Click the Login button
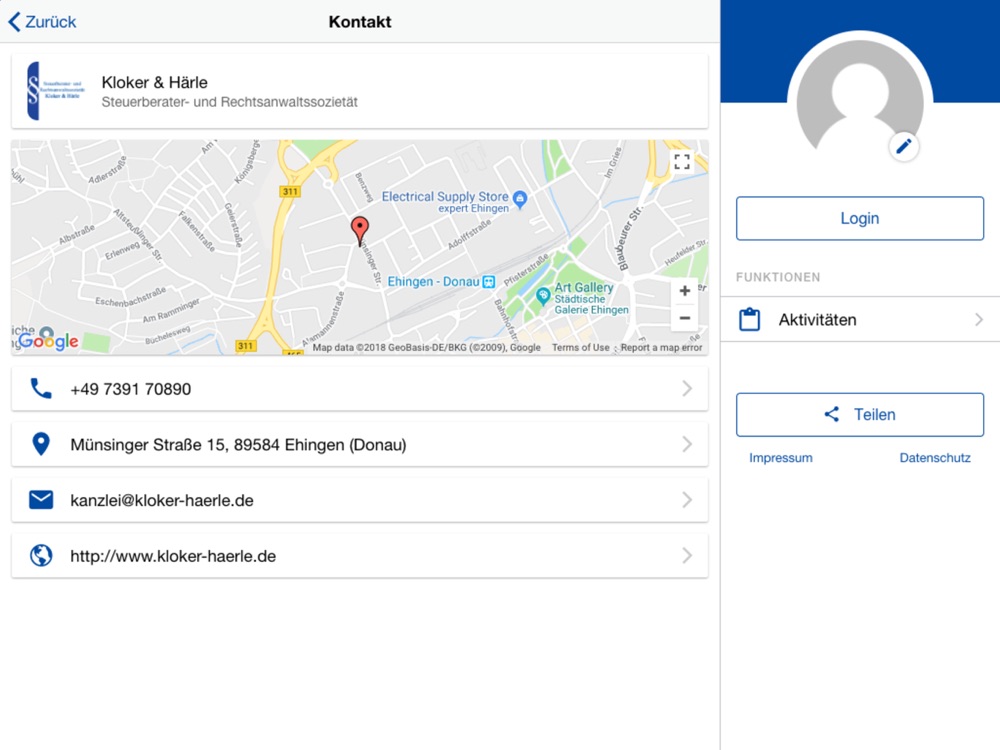 (860, 218)
